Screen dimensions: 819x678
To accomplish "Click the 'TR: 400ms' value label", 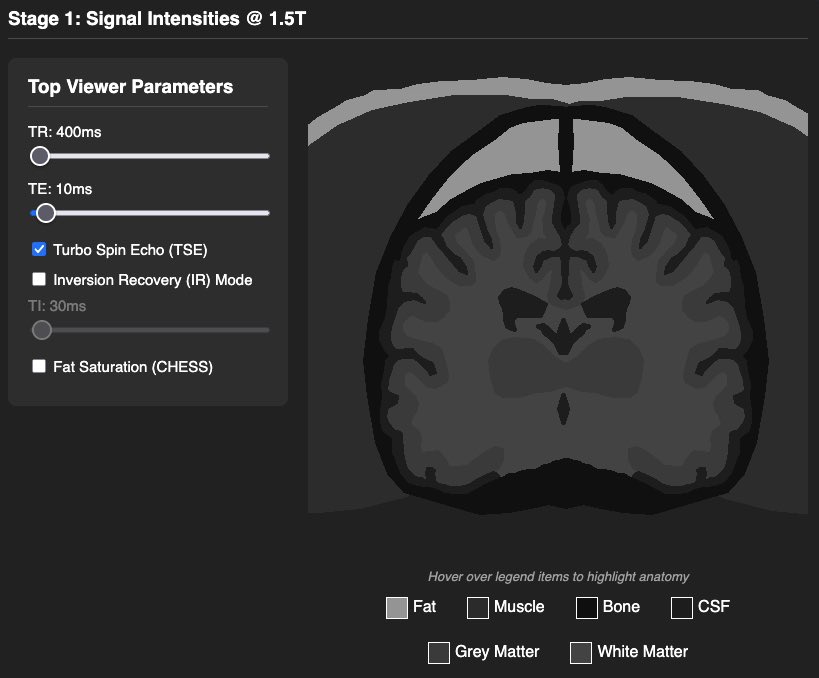I will click(65, 132).
